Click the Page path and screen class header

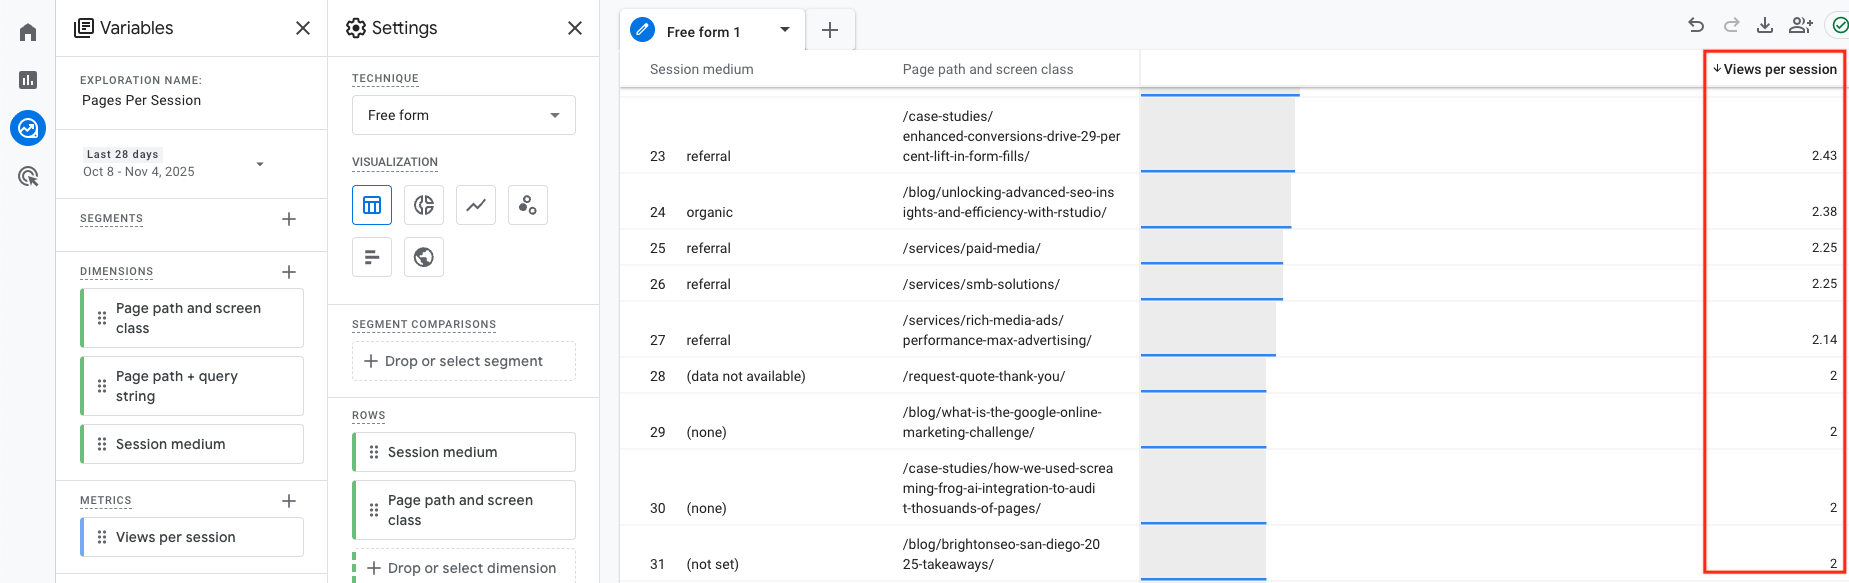click(988, 69)
